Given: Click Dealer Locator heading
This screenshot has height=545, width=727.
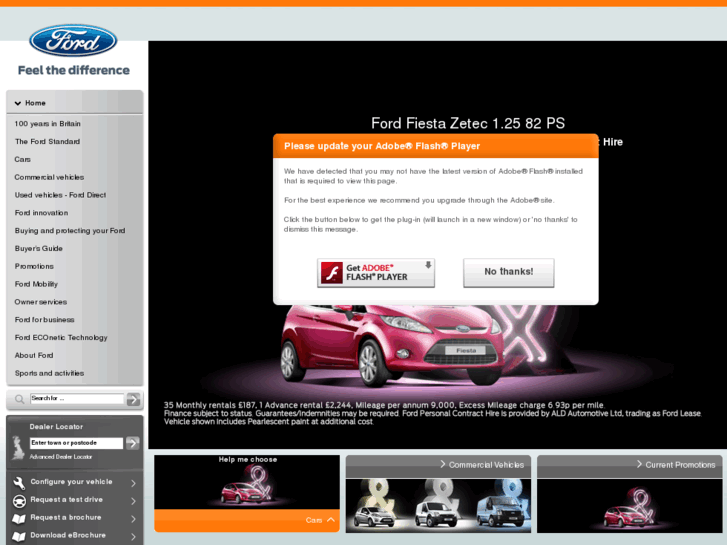Looking at the screenshot, I should click(56, 427).
